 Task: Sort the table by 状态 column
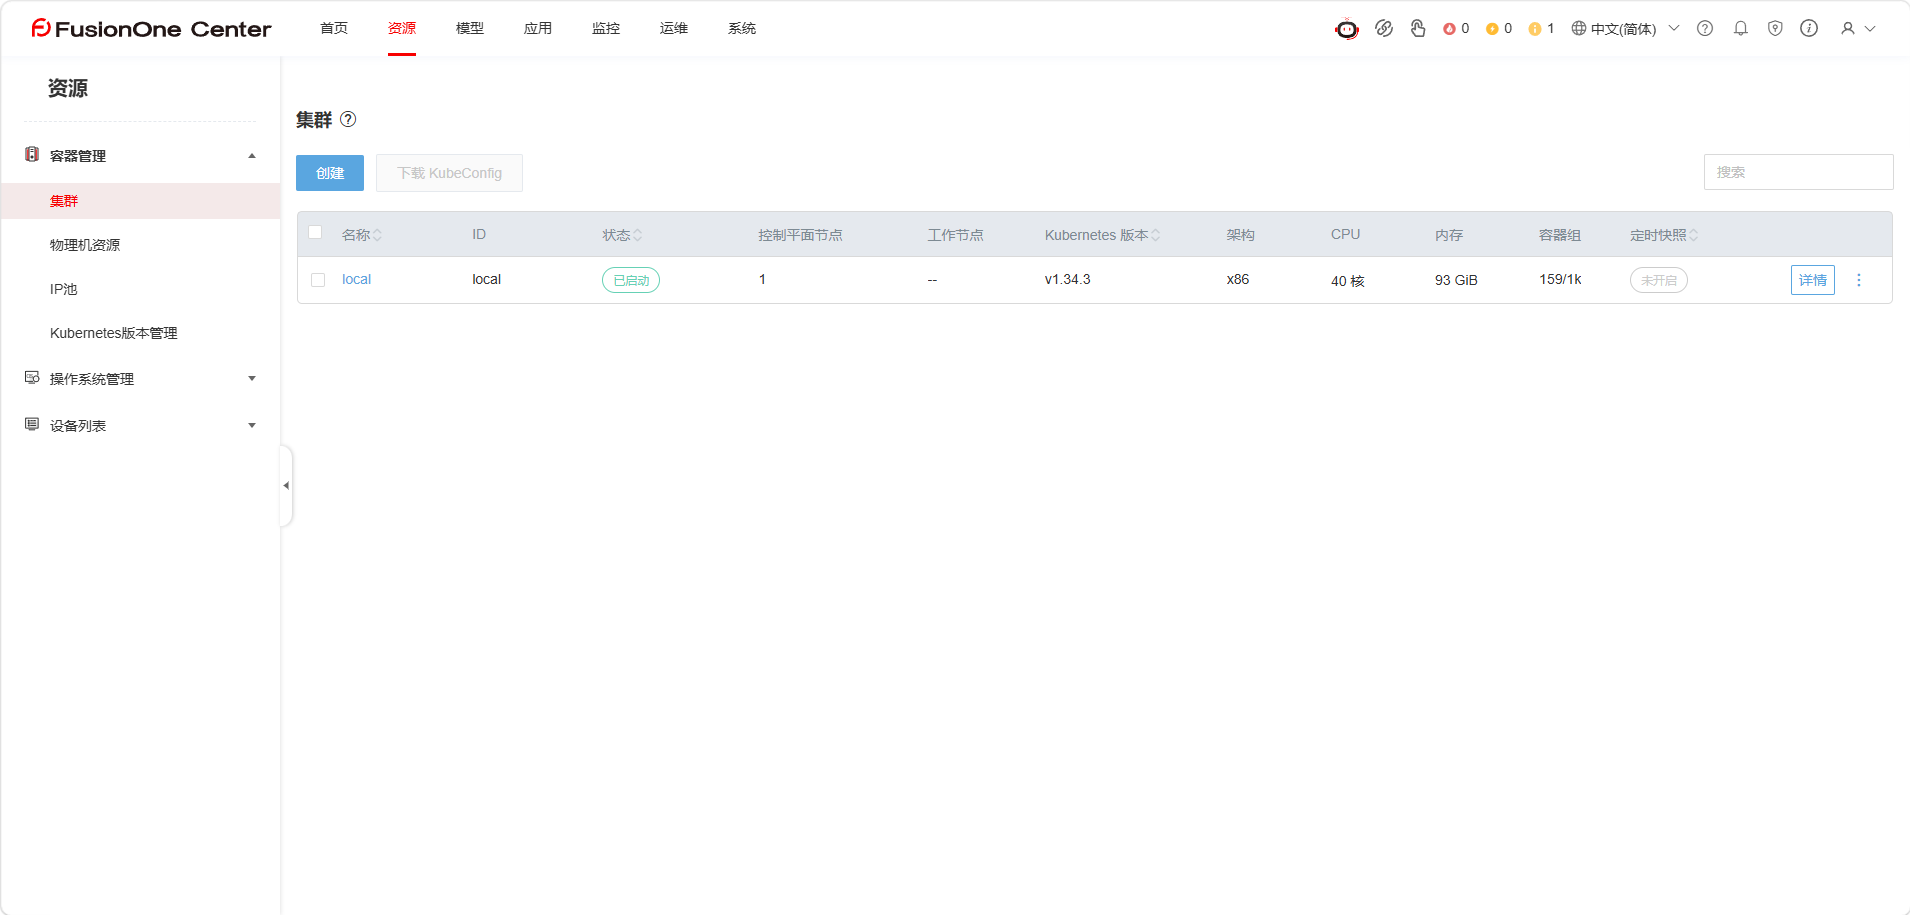[638, 235]
